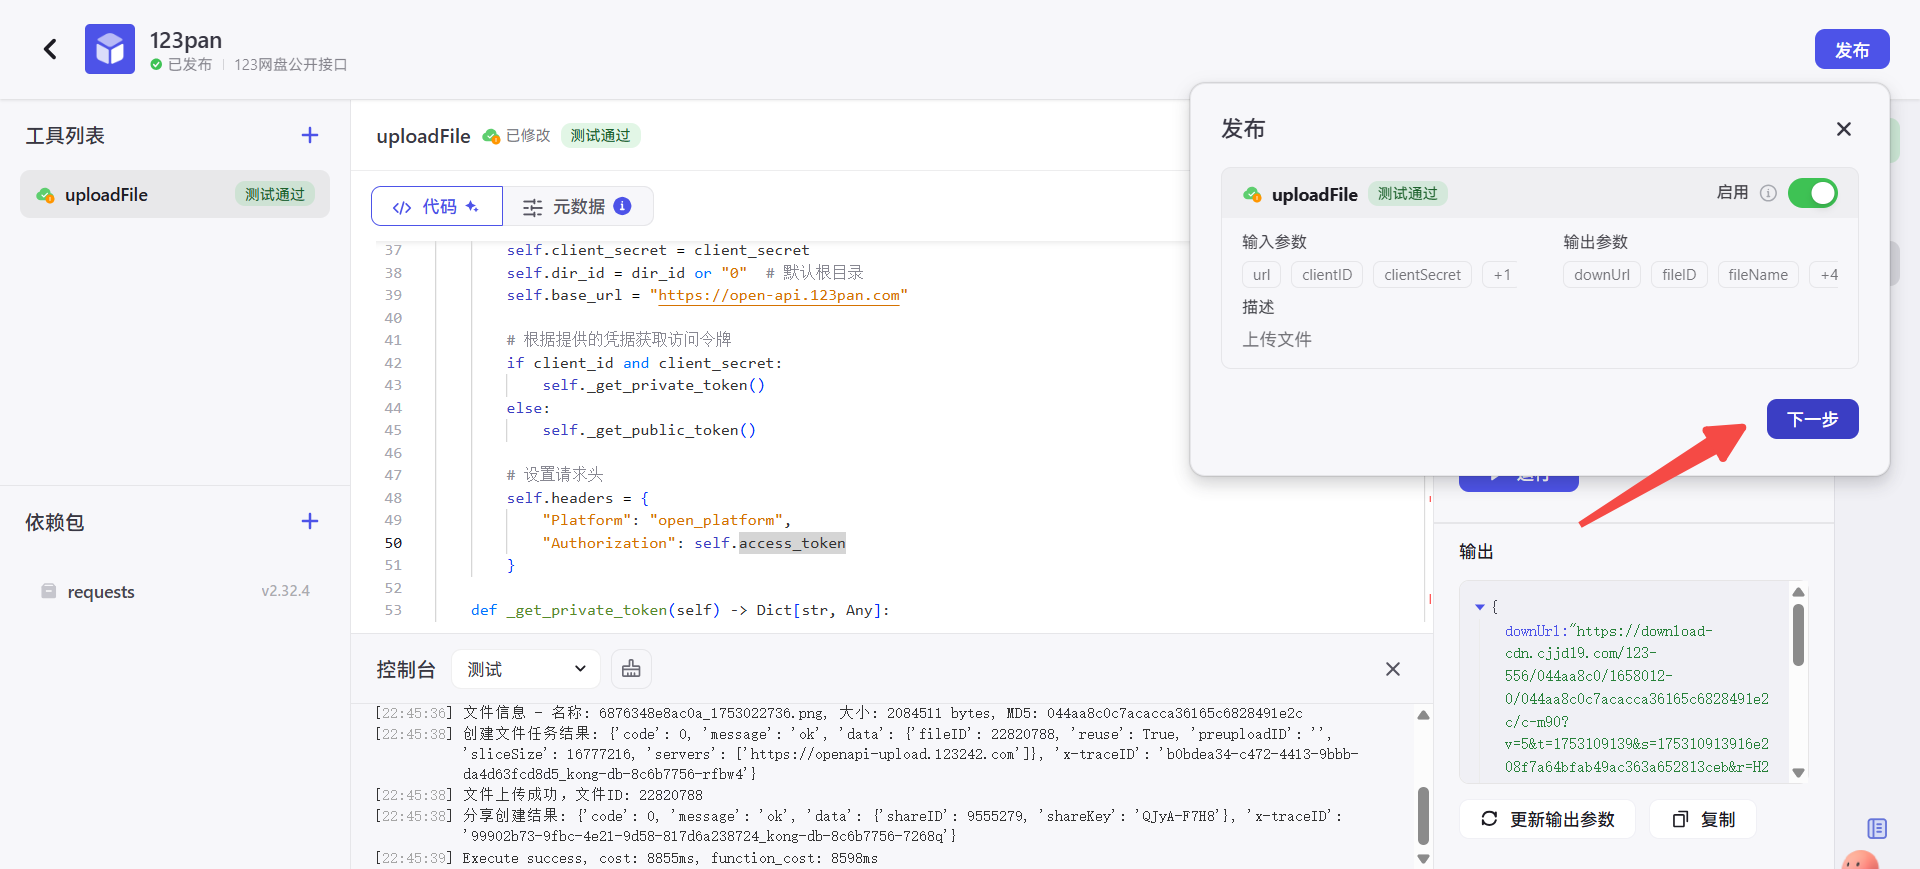Open the https://open-api.123pan.com link in code
The image size is (1920, 869).
pos(779,295)
